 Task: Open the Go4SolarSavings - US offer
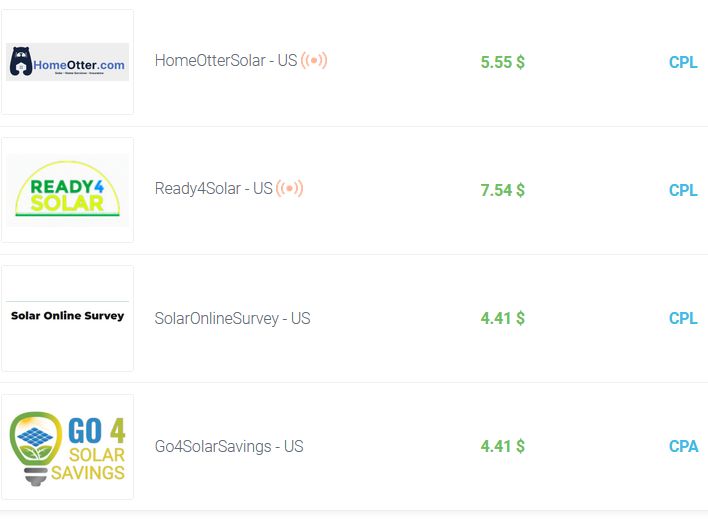[x=229, y=446]
